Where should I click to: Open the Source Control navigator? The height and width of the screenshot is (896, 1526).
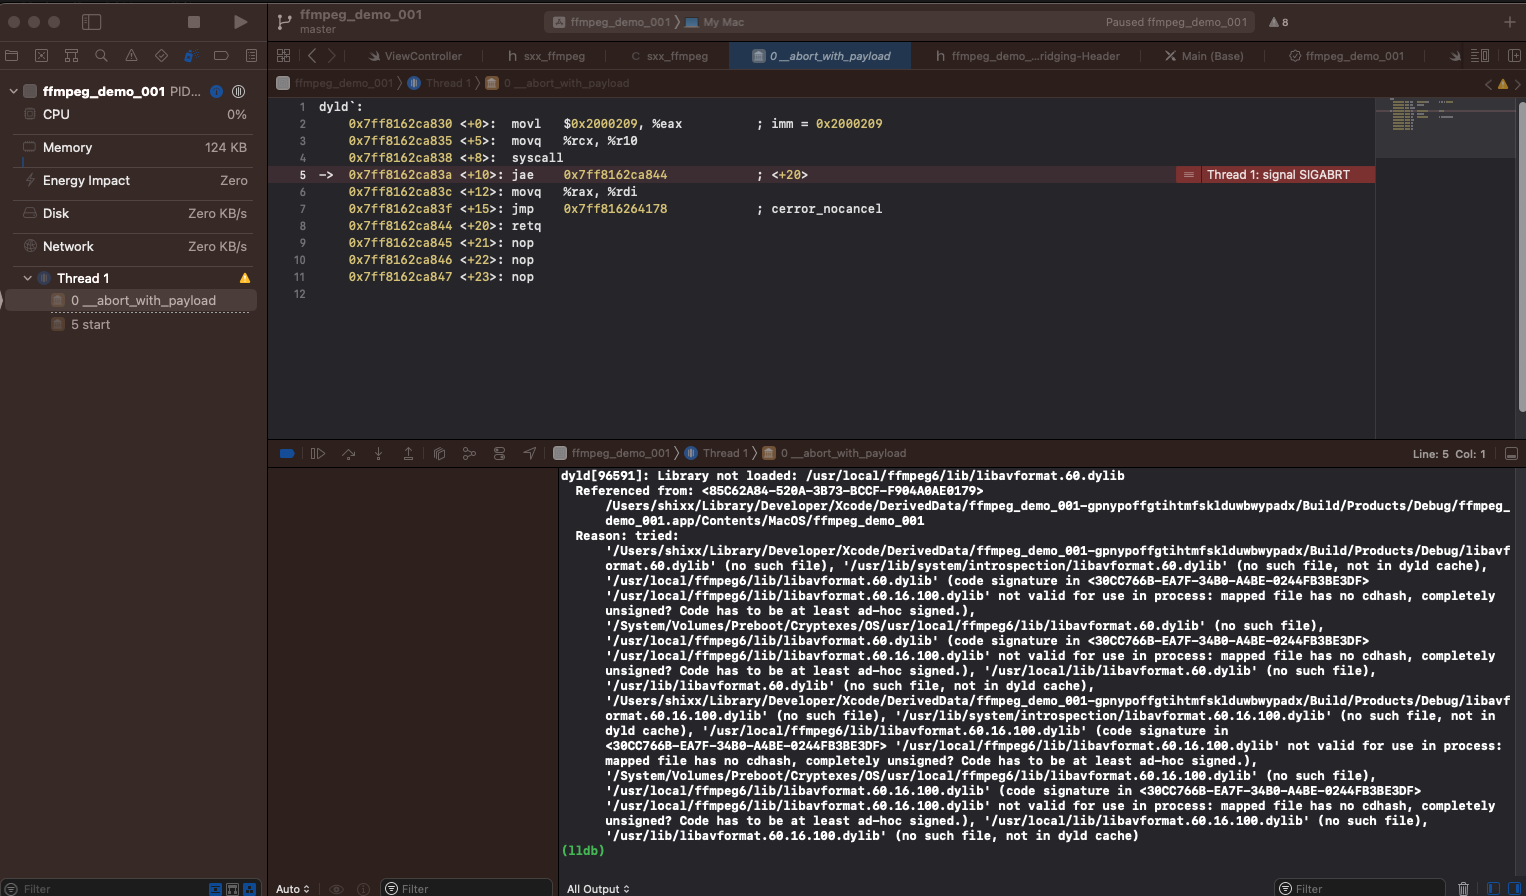pyautogui.click(x=41, y=56)
